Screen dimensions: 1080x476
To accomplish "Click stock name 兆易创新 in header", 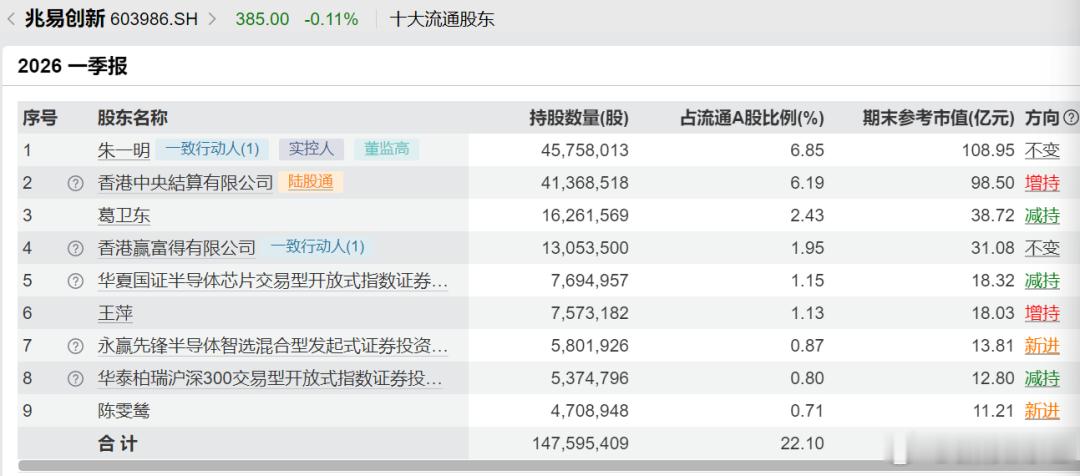I will [65, 19].
